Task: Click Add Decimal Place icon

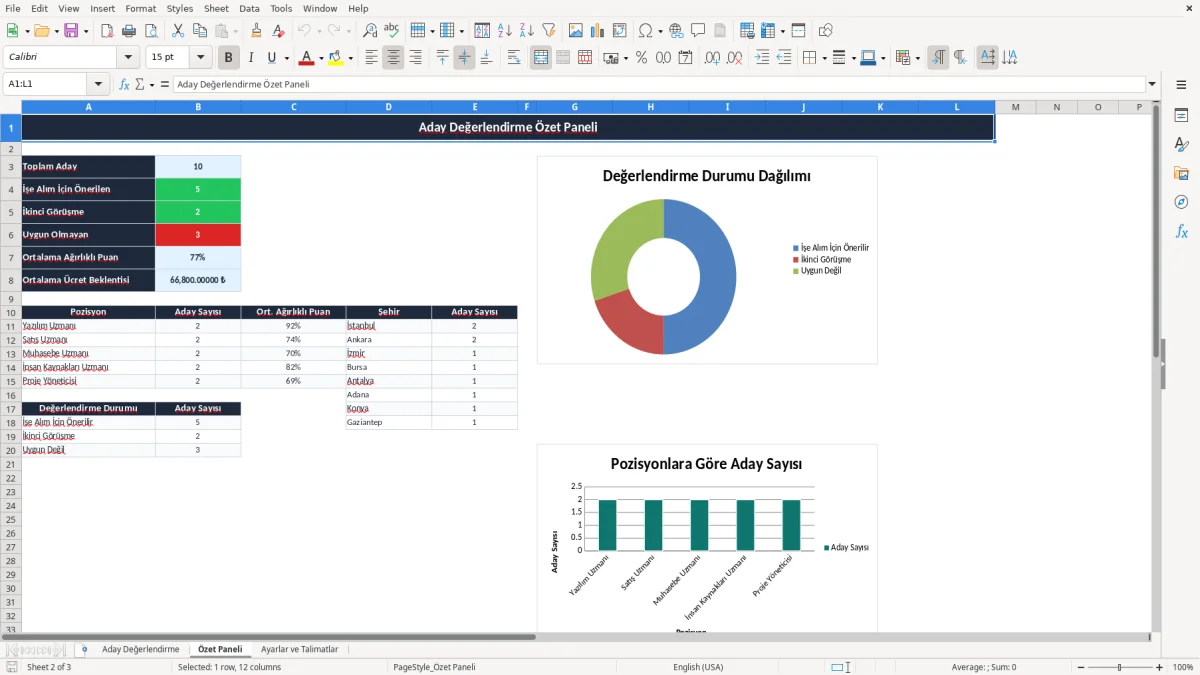Action: [713, 58]
